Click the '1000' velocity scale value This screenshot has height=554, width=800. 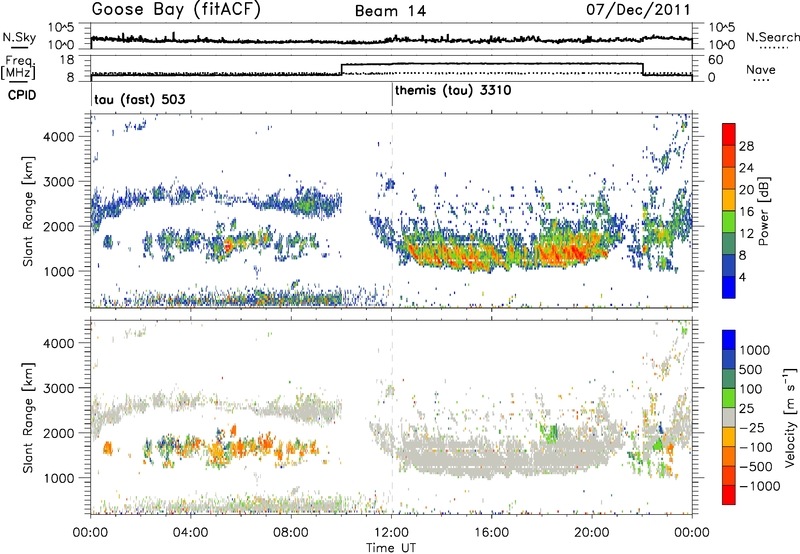[755, 350]
